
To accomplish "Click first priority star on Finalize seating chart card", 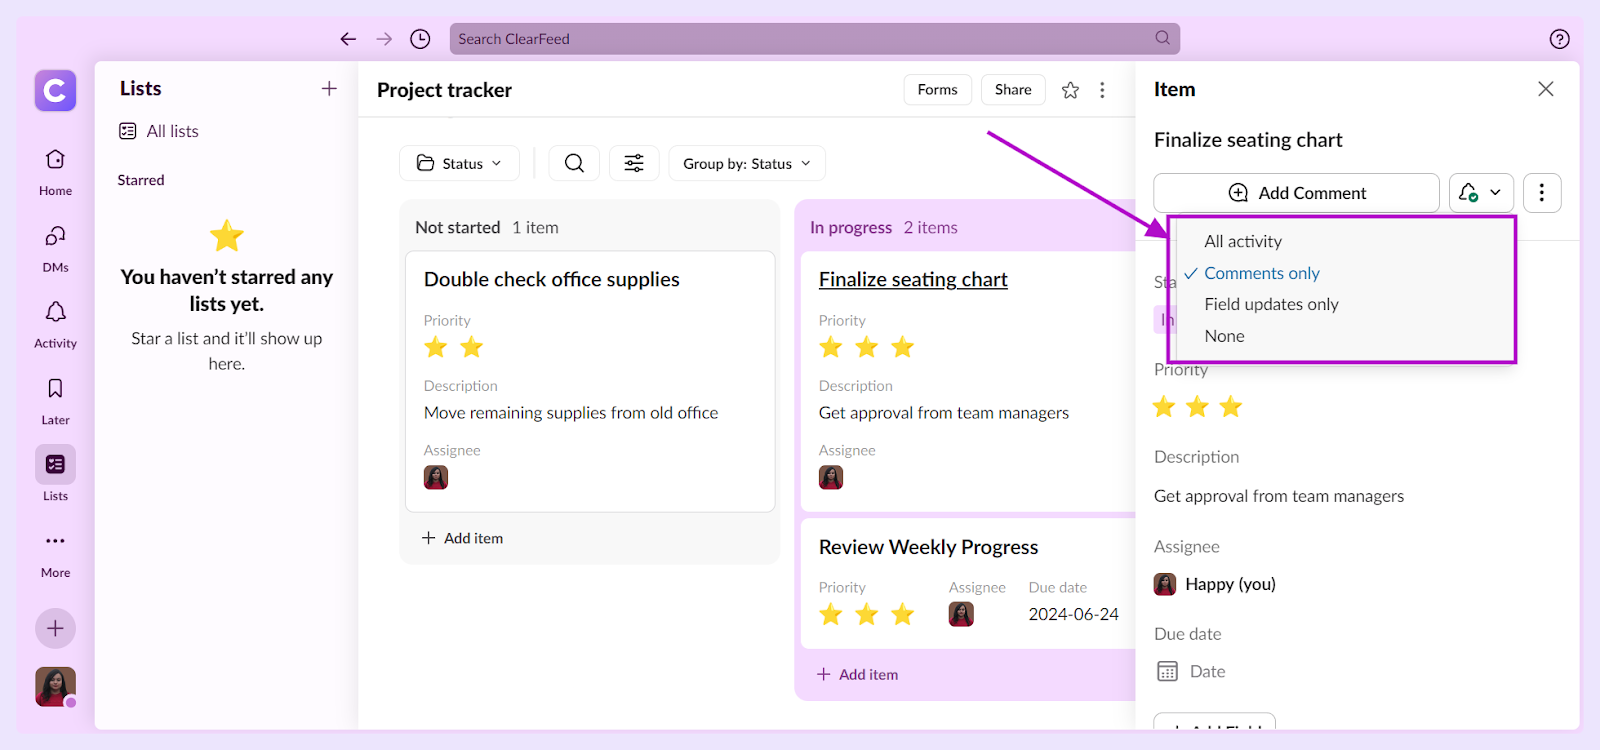I will 831,347.
